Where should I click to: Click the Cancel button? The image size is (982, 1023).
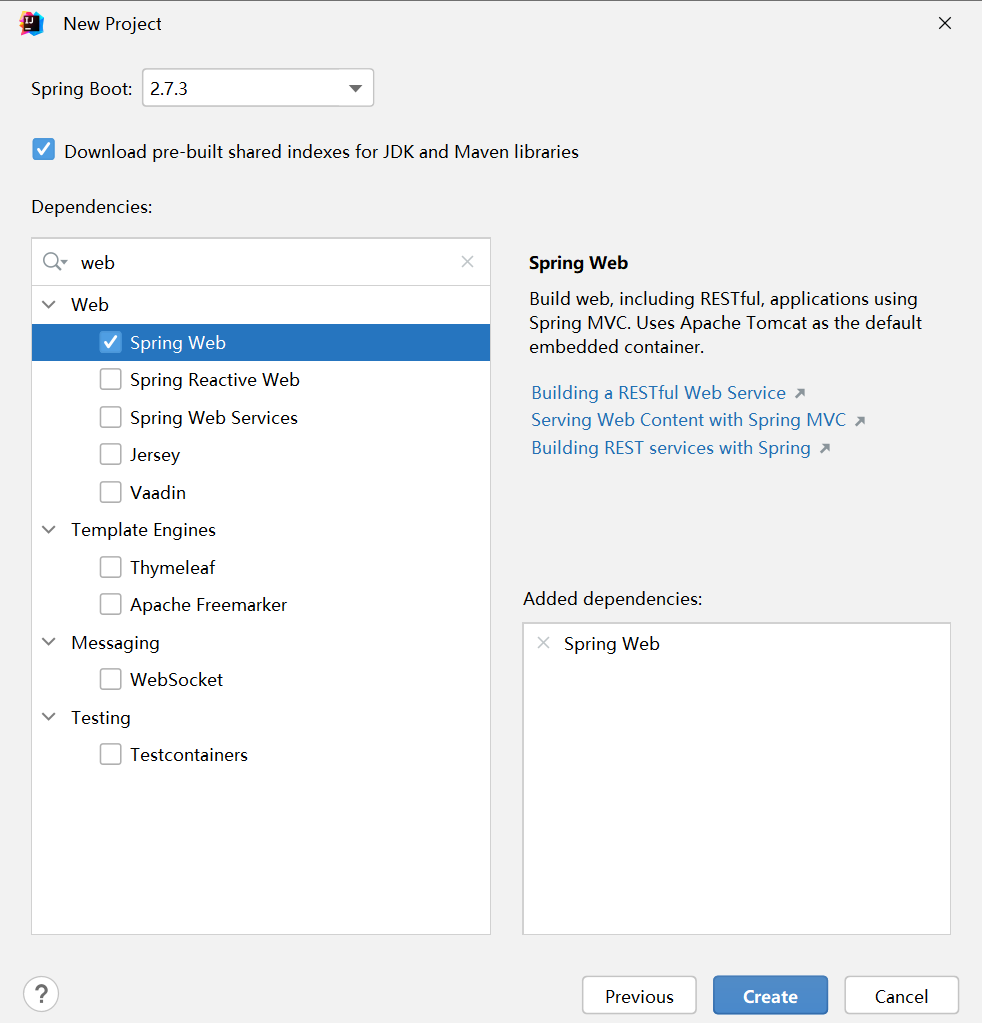[901, 996]
